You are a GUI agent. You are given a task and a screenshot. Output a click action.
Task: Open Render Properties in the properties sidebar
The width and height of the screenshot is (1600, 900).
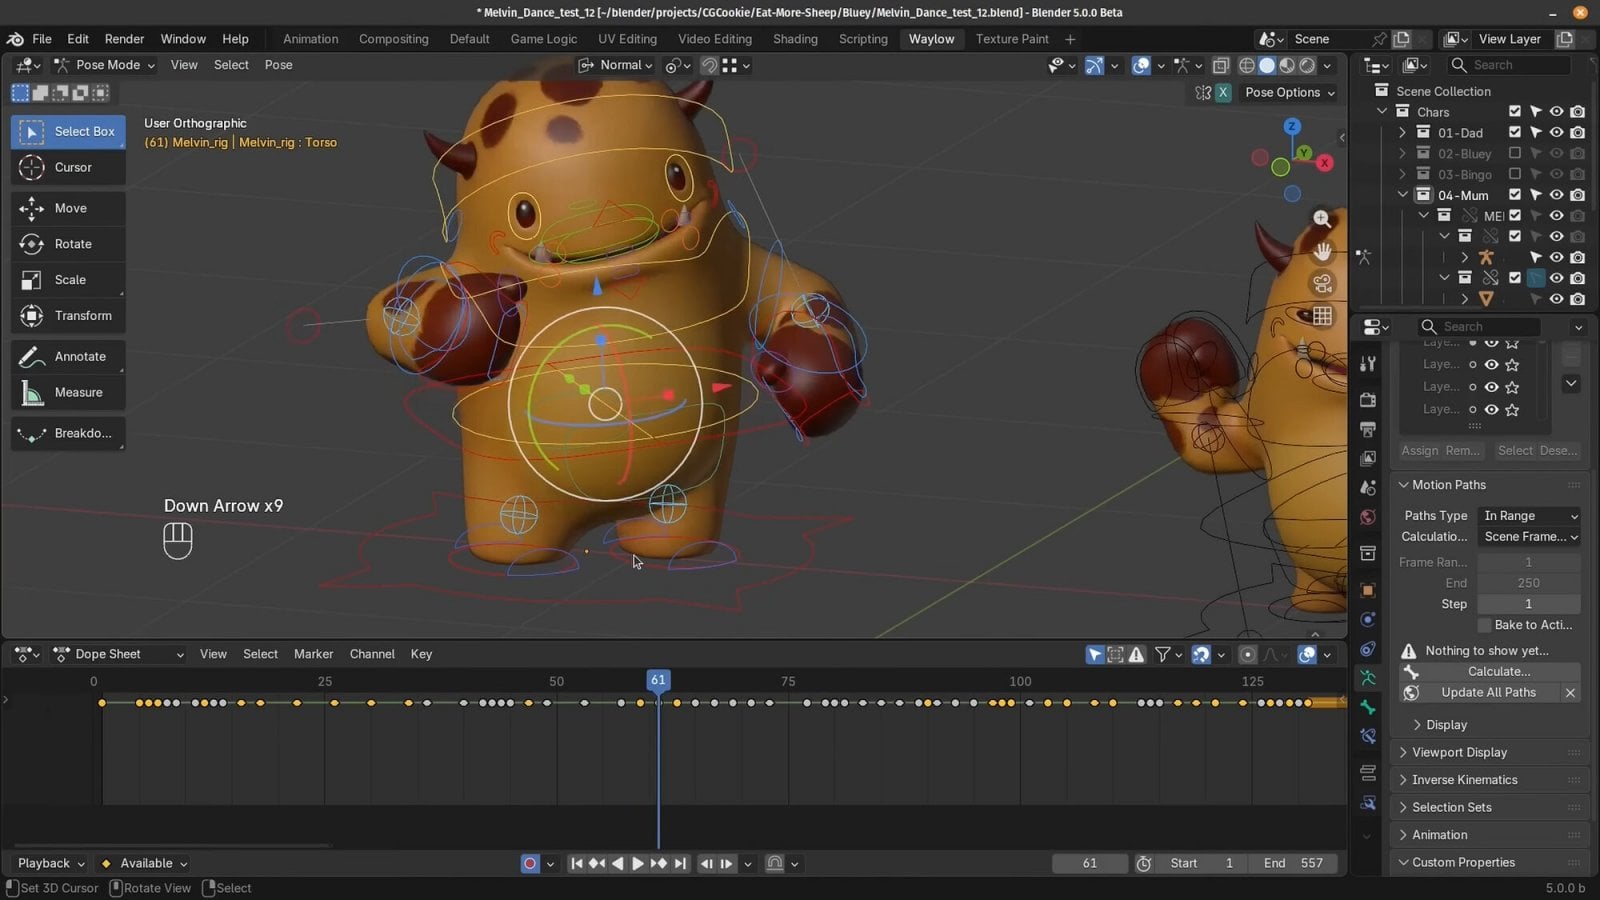(x=1367, y=401)
